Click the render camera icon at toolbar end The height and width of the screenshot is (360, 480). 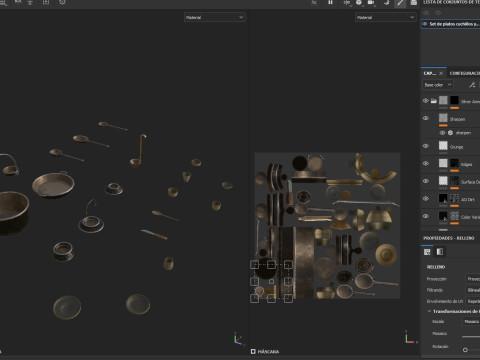pyautogui.click(x=414, y=2)
